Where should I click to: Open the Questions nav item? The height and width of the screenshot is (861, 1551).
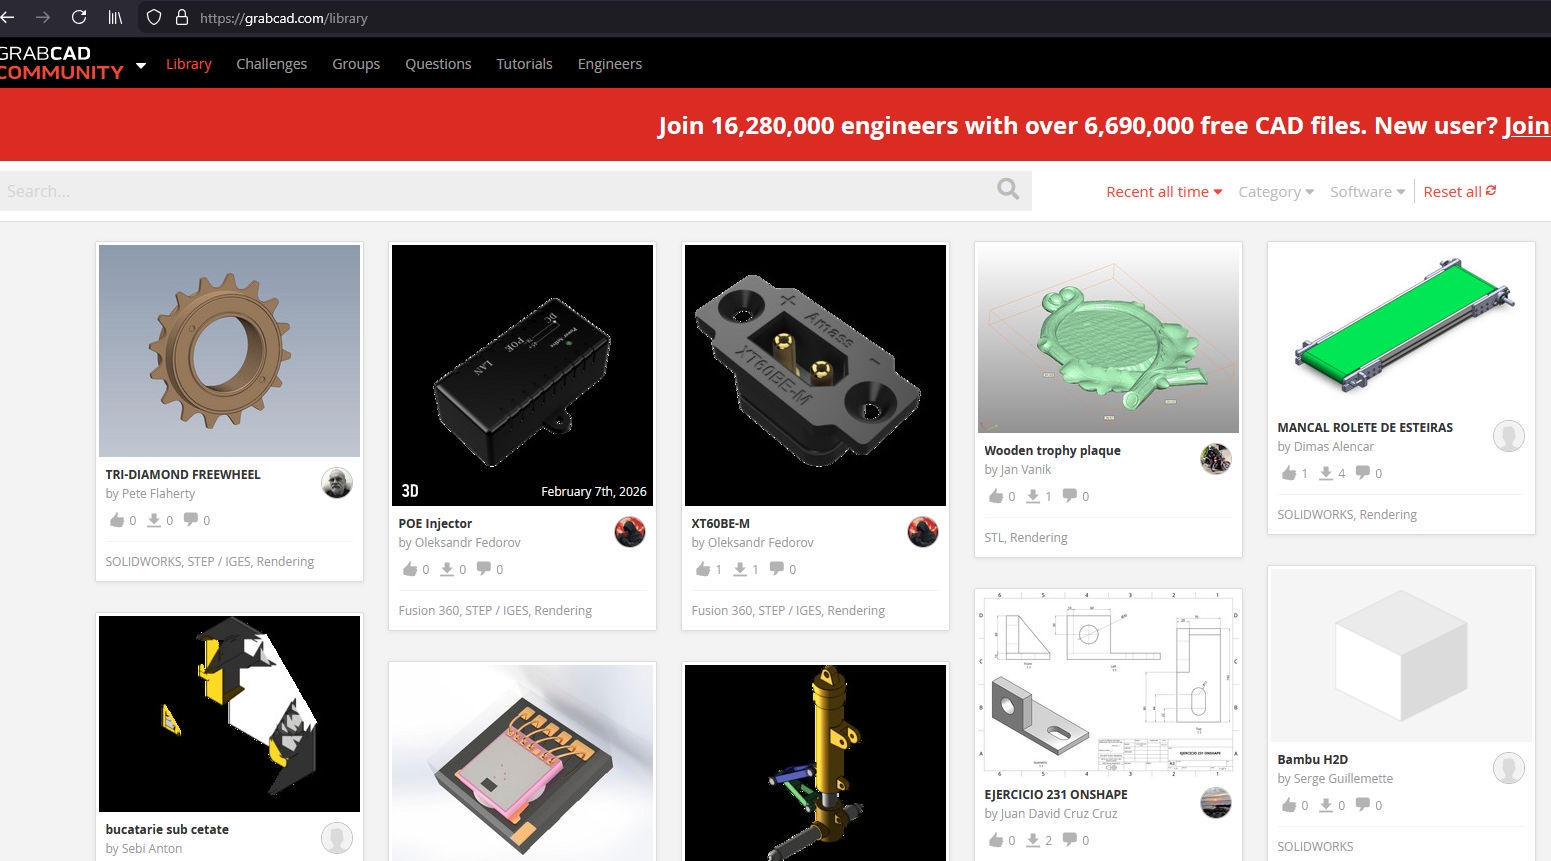pyautogui.click(x=438, y=64)
